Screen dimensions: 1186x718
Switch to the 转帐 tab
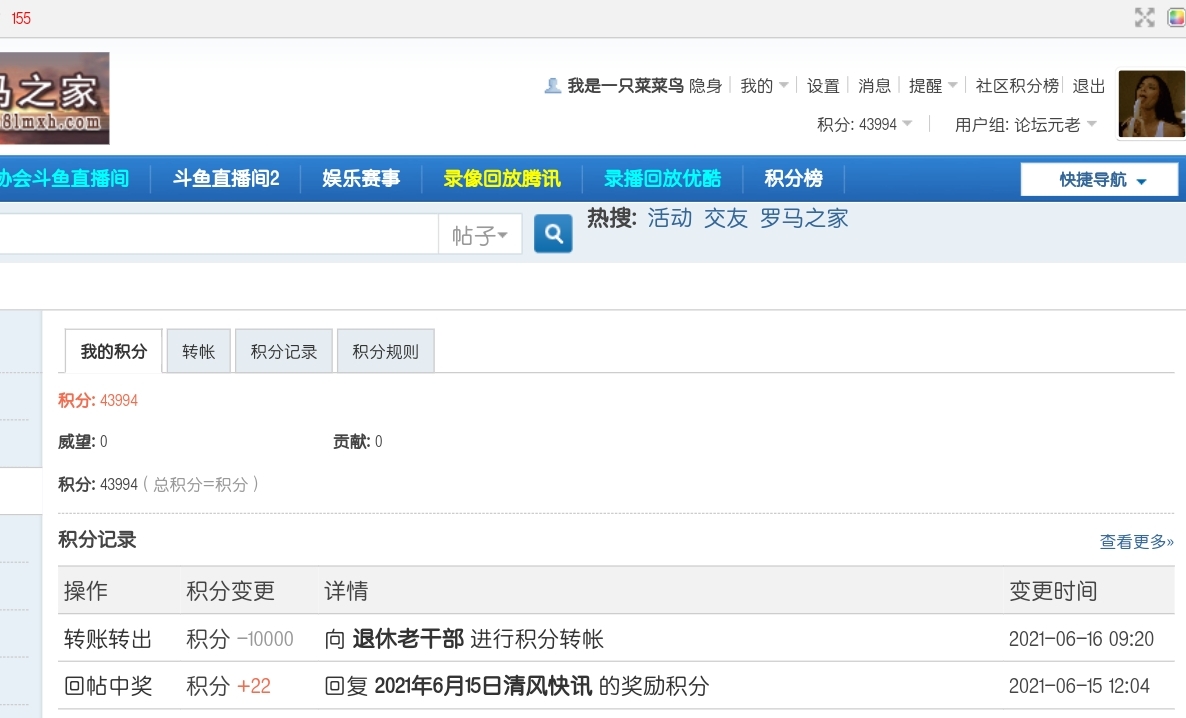pyautogui.click(x=198, y=352)
